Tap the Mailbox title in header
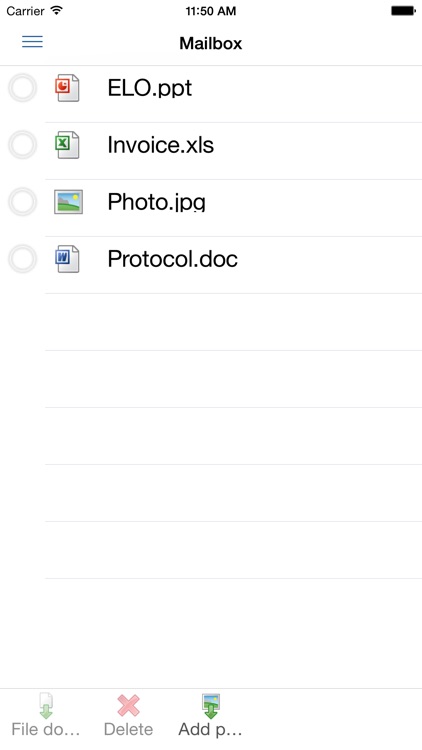The image size is (422, 750). pos(211,43)
